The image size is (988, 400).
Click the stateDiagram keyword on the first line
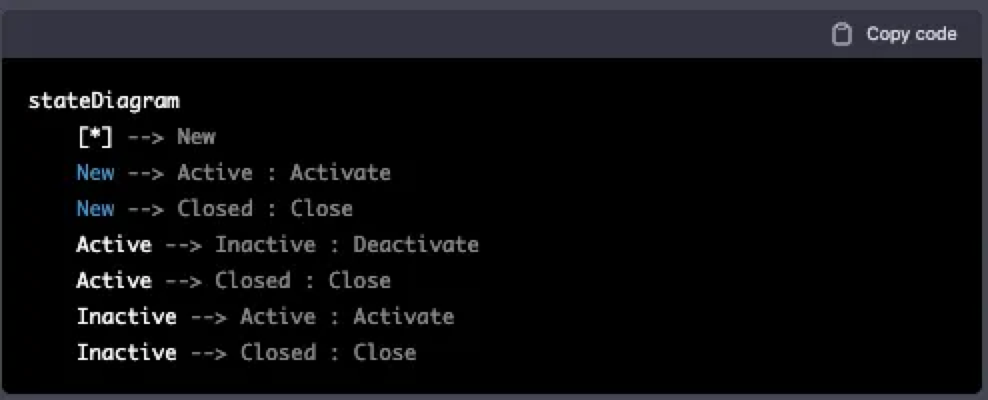coord(104,101)
